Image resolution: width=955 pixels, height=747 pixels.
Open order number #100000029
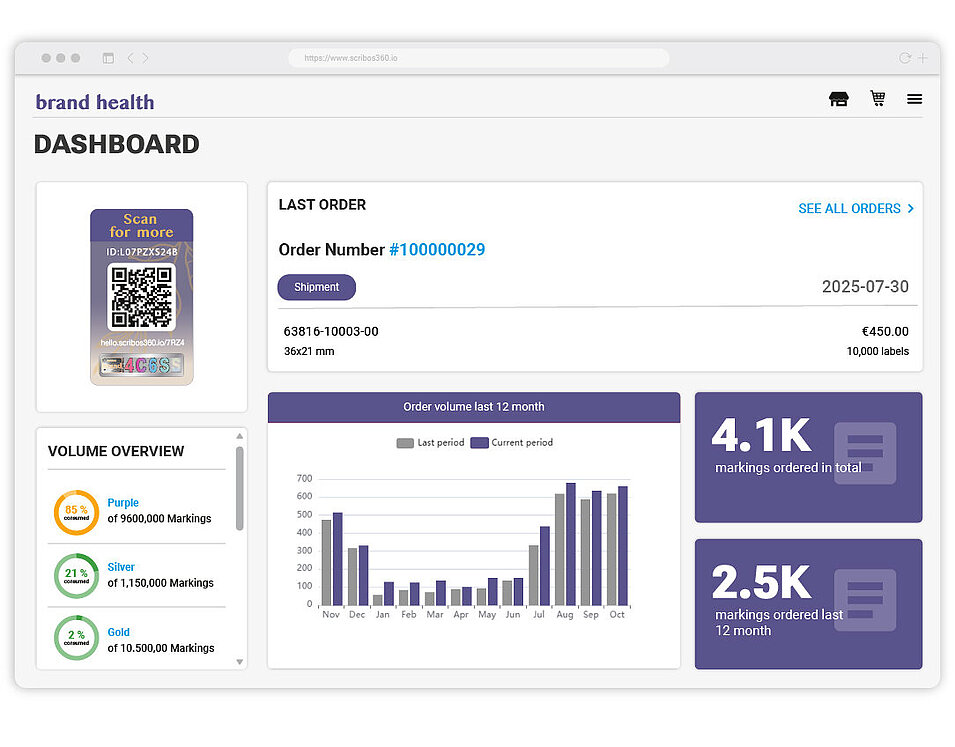[436, 250]
